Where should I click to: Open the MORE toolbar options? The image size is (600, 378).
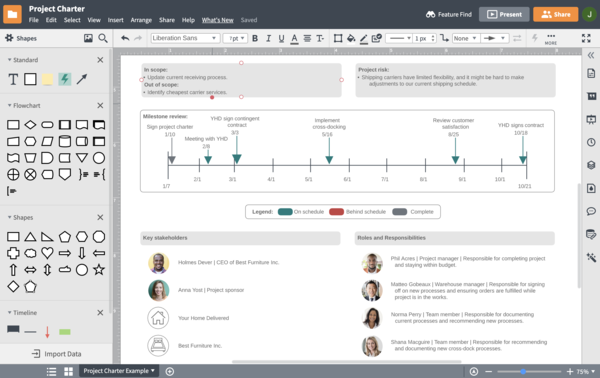coord(551,39)
